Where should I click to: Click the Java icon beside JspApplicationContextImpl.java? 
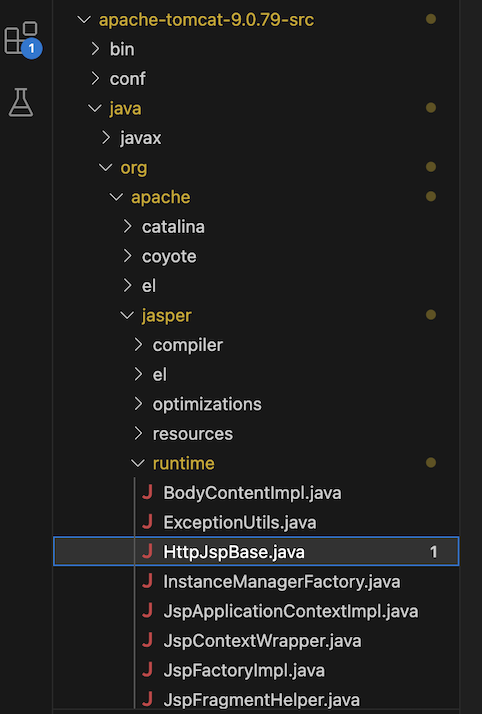pyautogui.click(x=147, y=611)
